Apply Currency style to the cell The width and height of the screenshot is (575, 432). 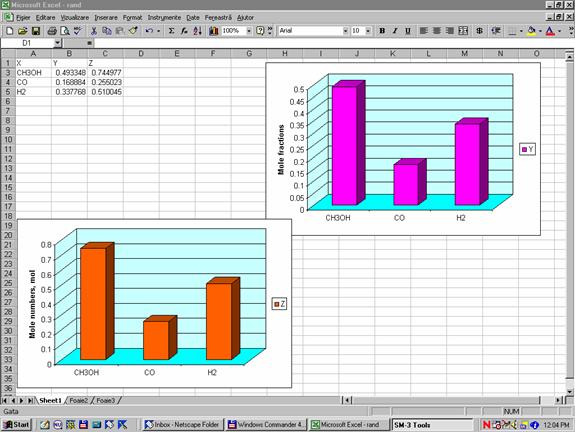[479, 31]
